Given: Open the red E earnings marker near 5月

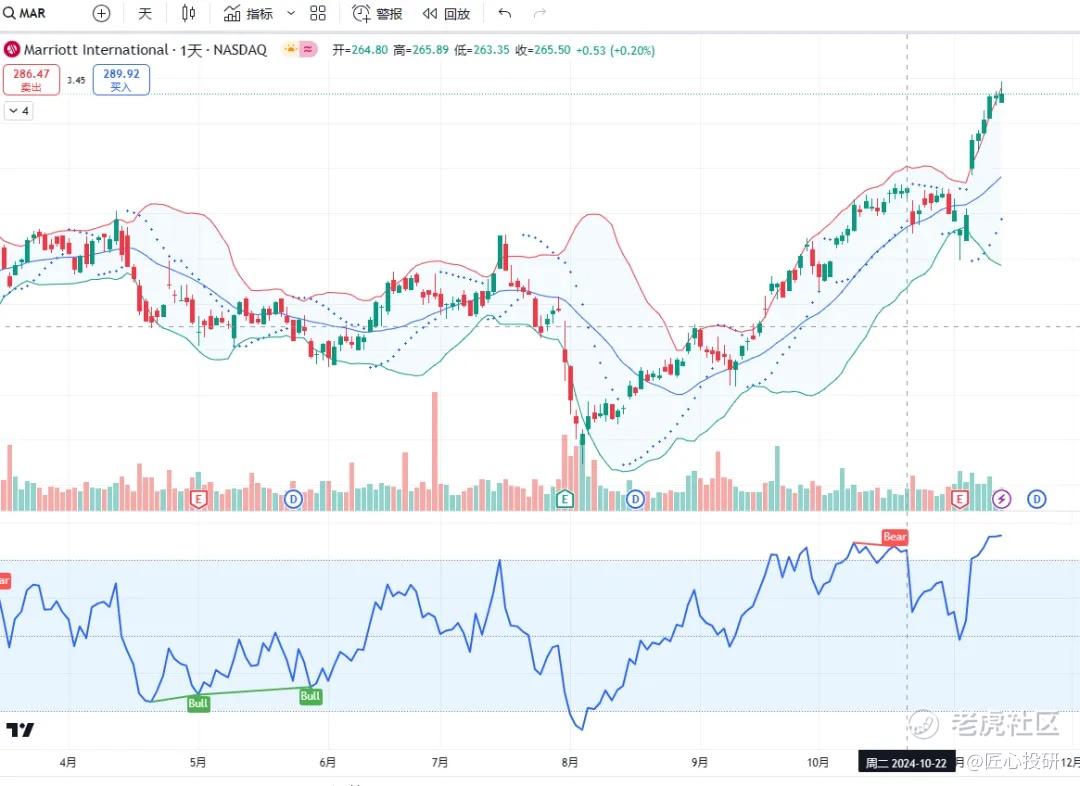Looking at the screenshot, I should (198, 499).
